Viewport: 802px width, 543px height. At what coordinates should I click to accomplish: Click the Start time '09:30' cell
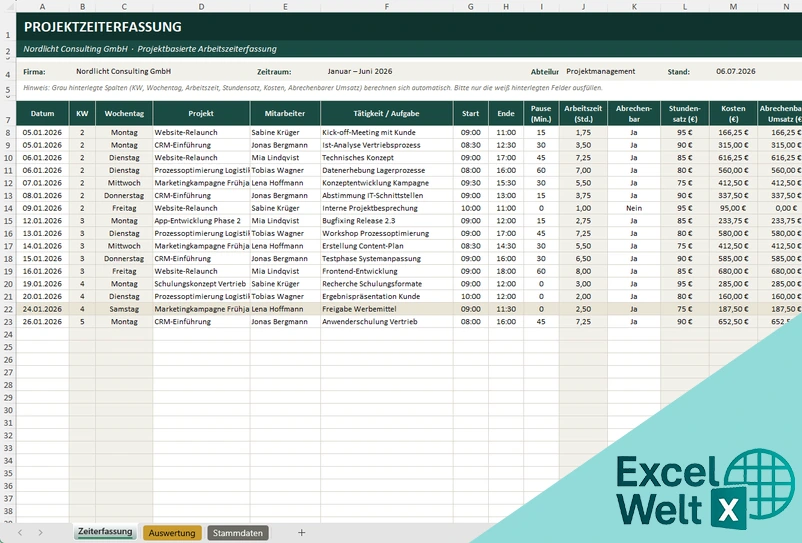point(471,183)
